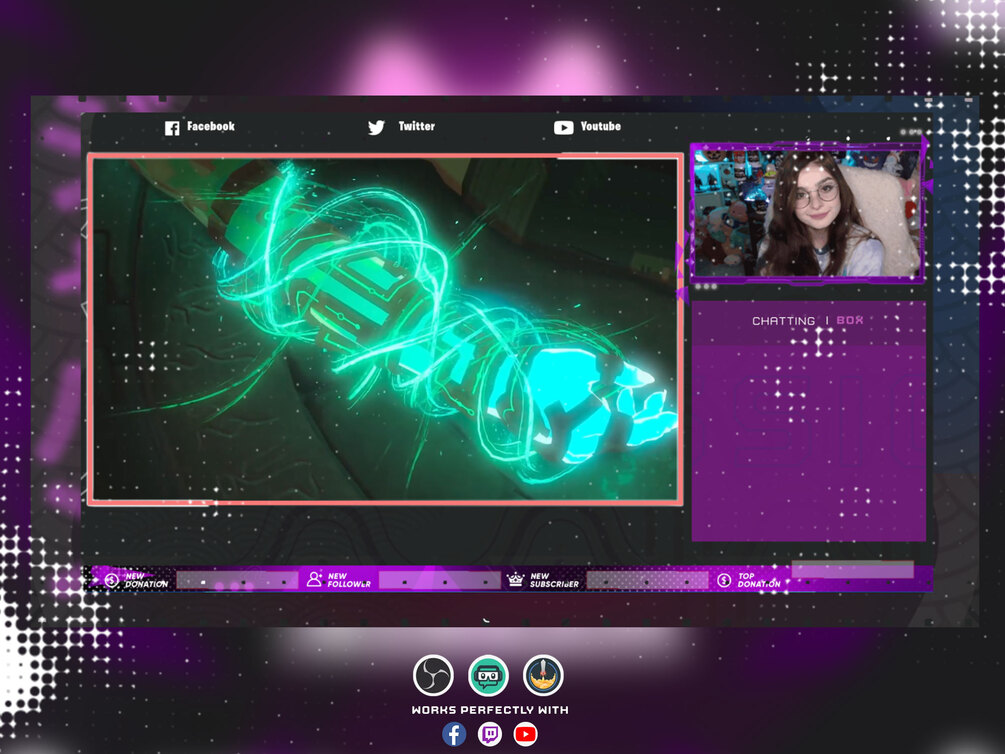Viewport: 1005px width, 754px height.
Task: Click the NEW FOLLOWER label
Action: [349, 580]
